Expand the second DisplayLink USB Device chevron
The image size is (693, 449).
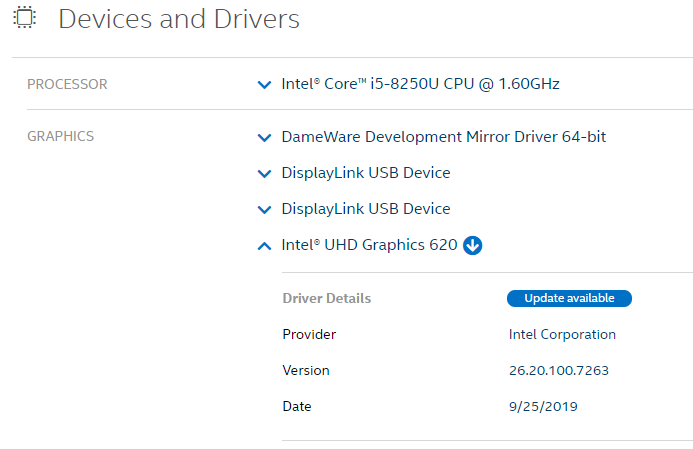pyautogui.click(x=264, y=209)
